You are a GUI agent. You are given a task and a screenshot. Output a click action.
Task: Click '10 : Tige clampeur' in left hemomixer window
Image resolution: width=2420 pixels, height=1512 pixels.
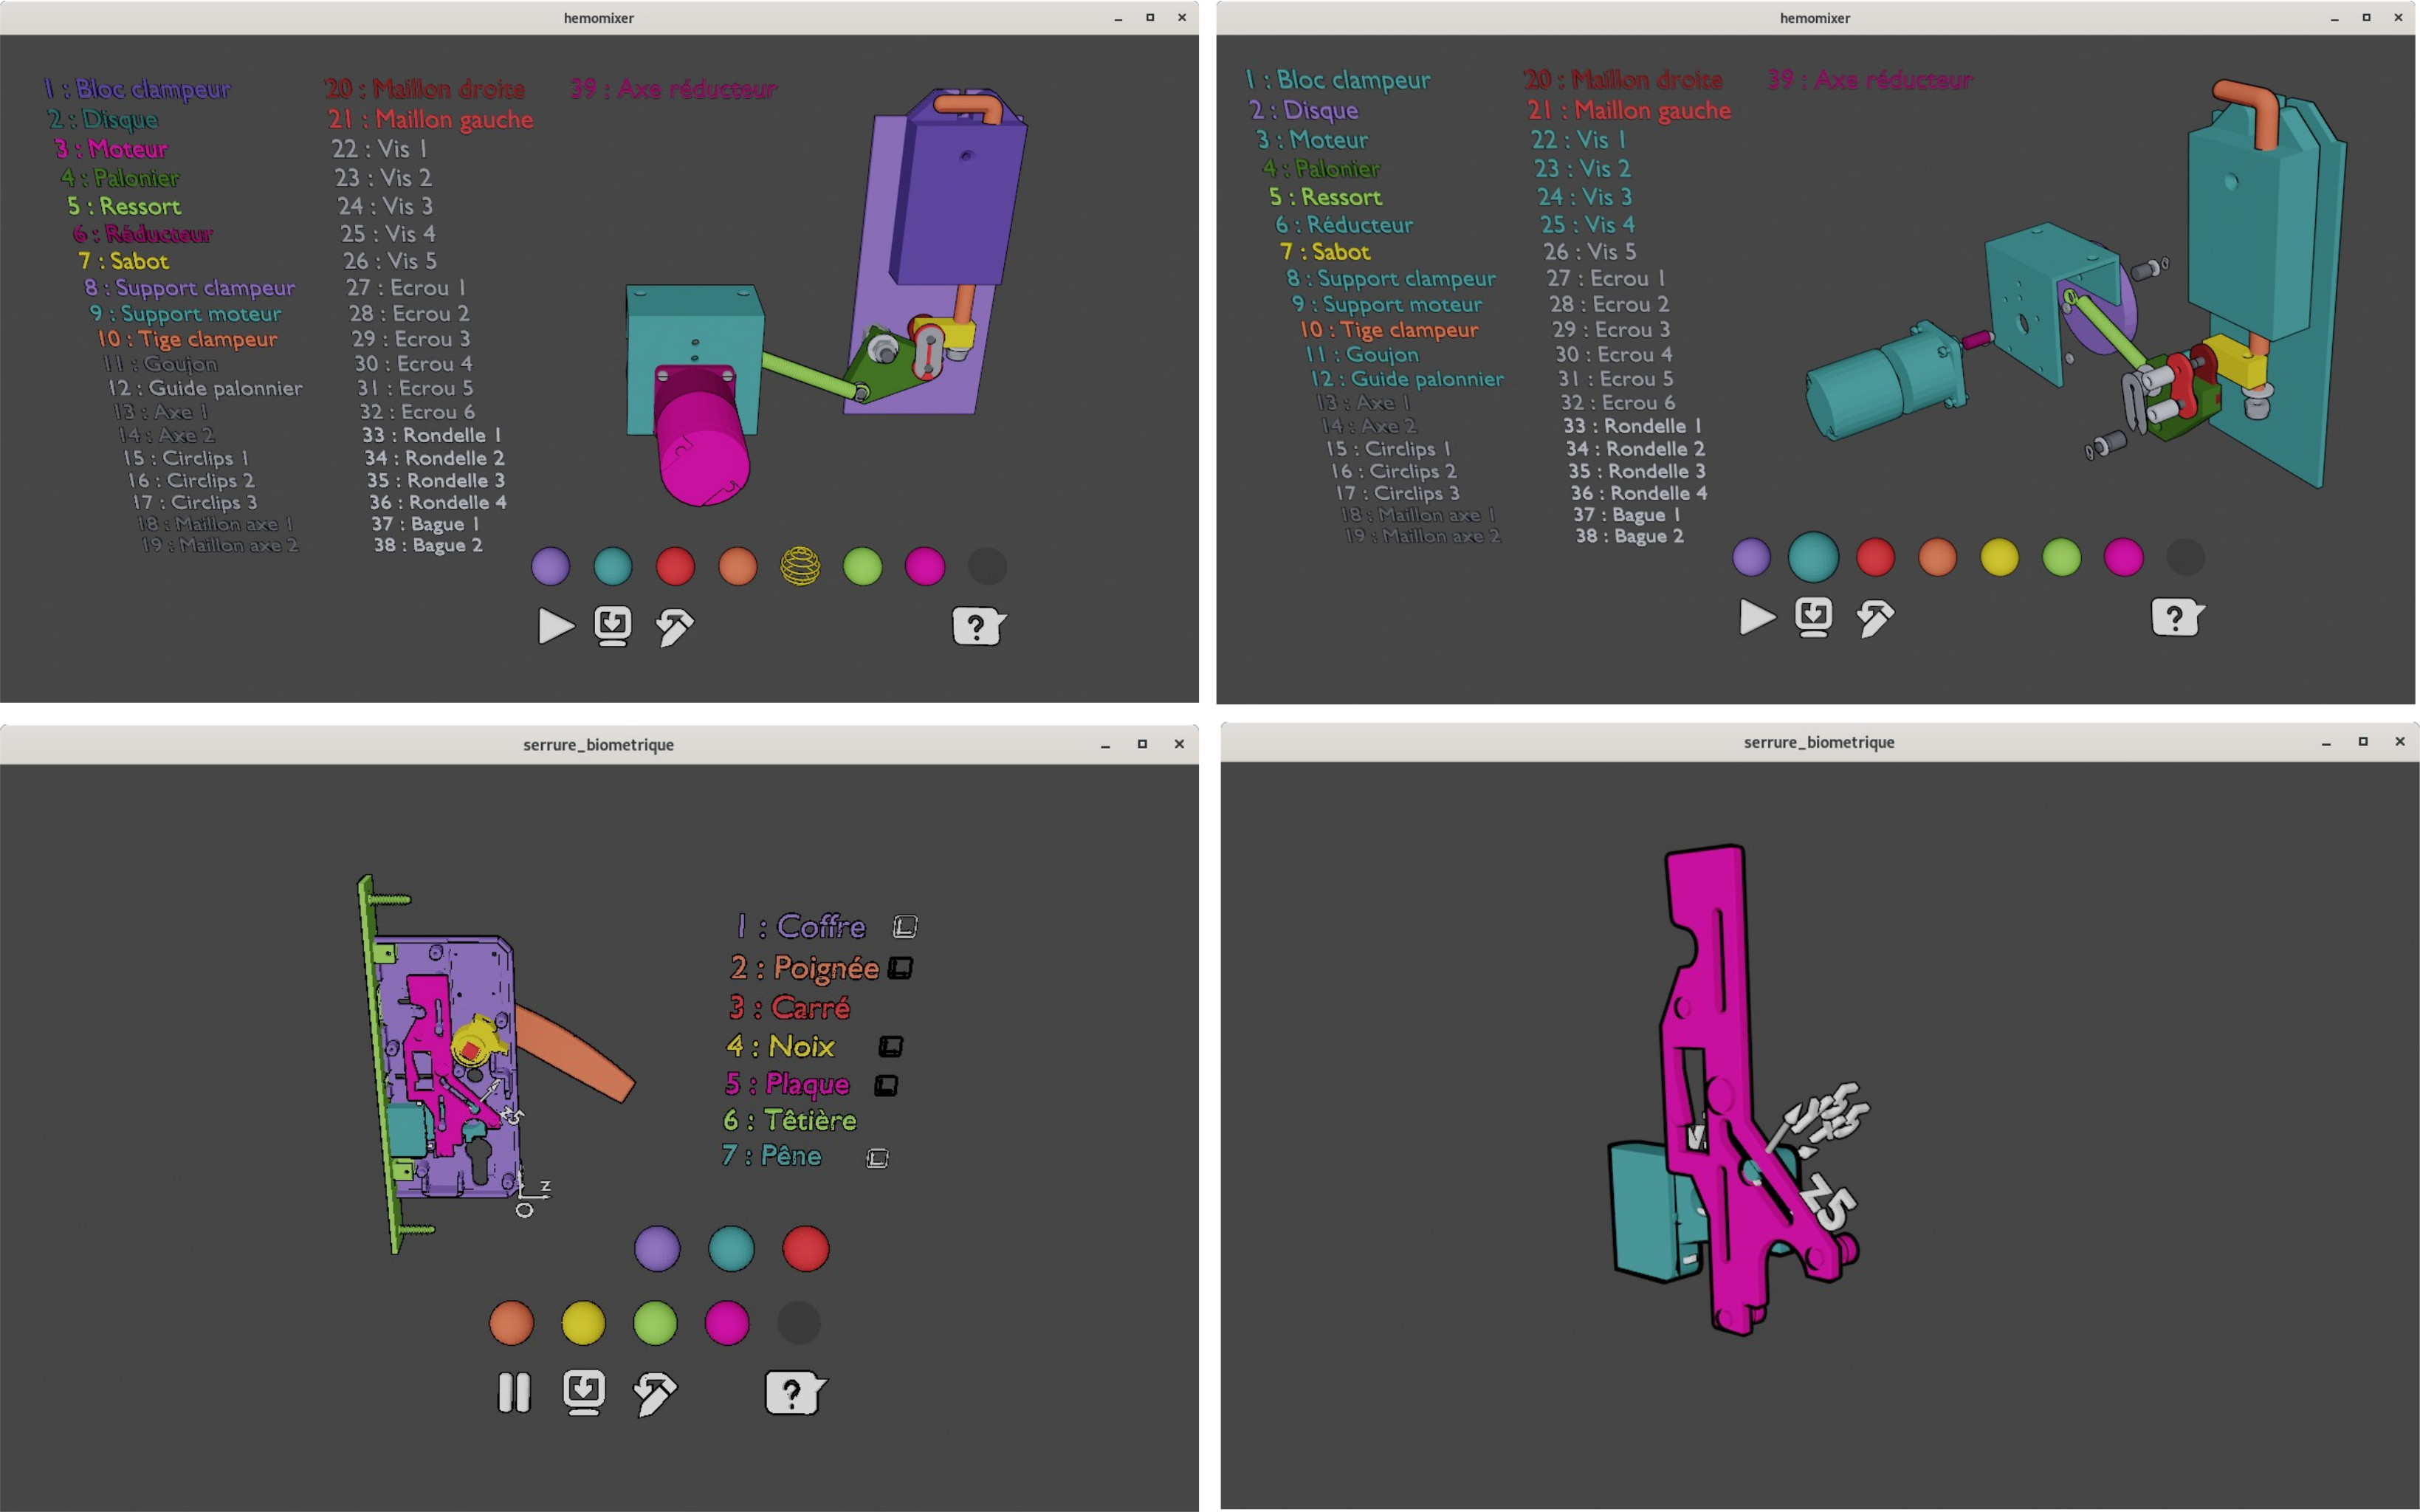[187, 339]
